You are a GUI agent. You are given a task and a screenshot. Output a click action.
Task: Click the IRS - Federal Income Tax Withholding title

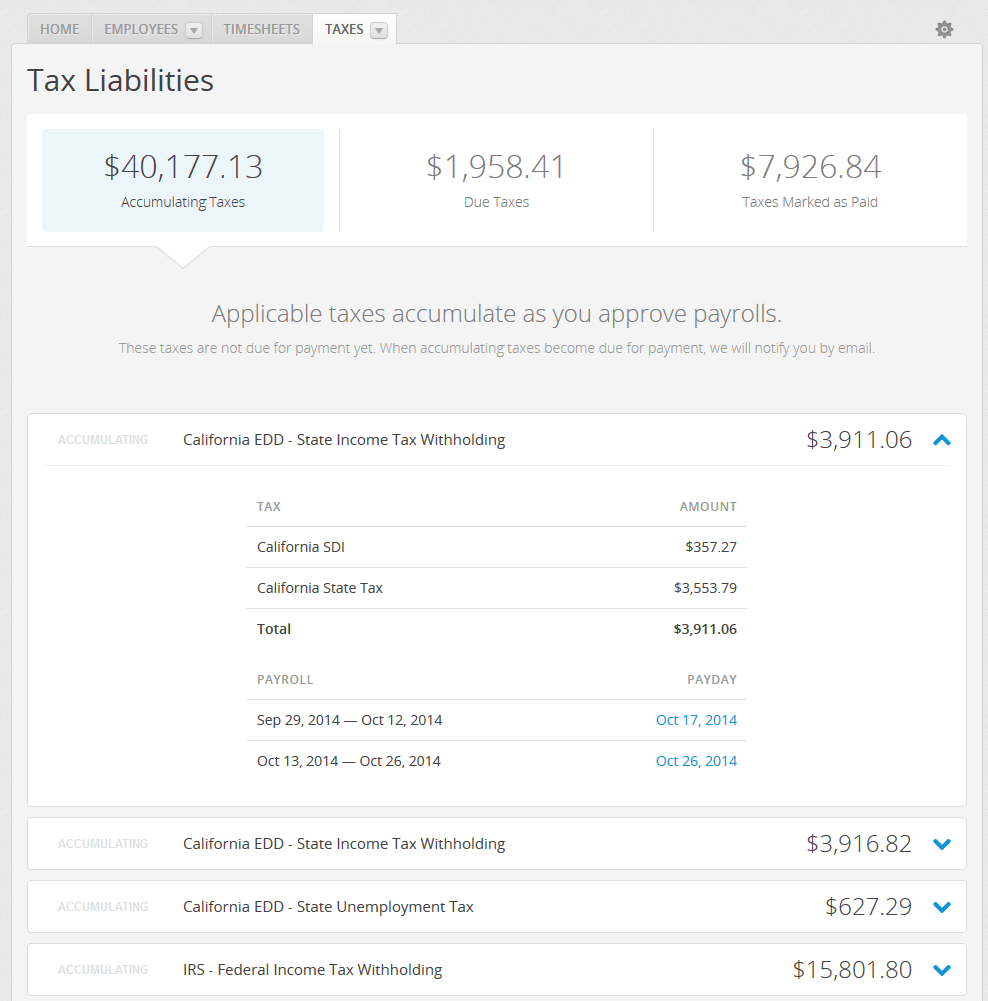point(312,969)
